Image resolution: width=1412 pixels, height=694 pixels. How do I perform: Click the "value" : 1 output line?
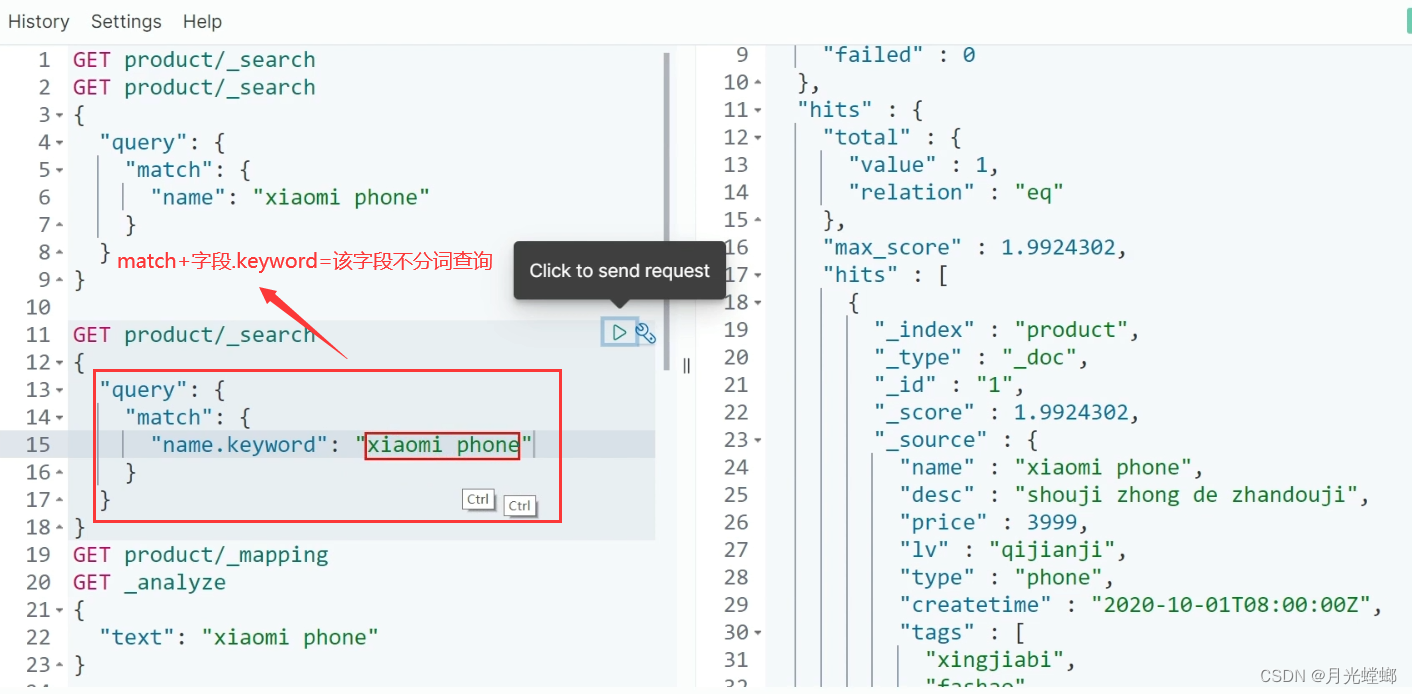pos(924,165)
